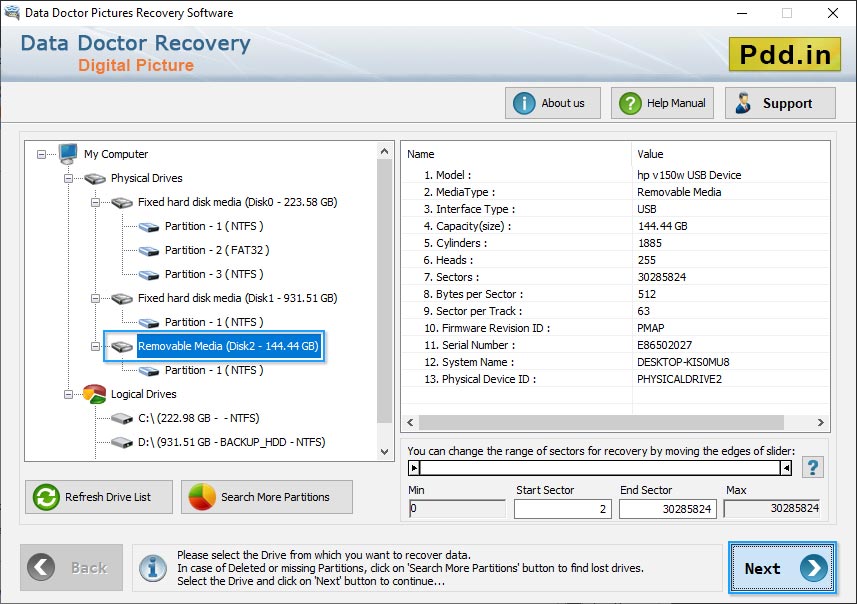The image size is (857, 604).
Task: Collapse the Logical Drives node
Action: pos(68,395)
